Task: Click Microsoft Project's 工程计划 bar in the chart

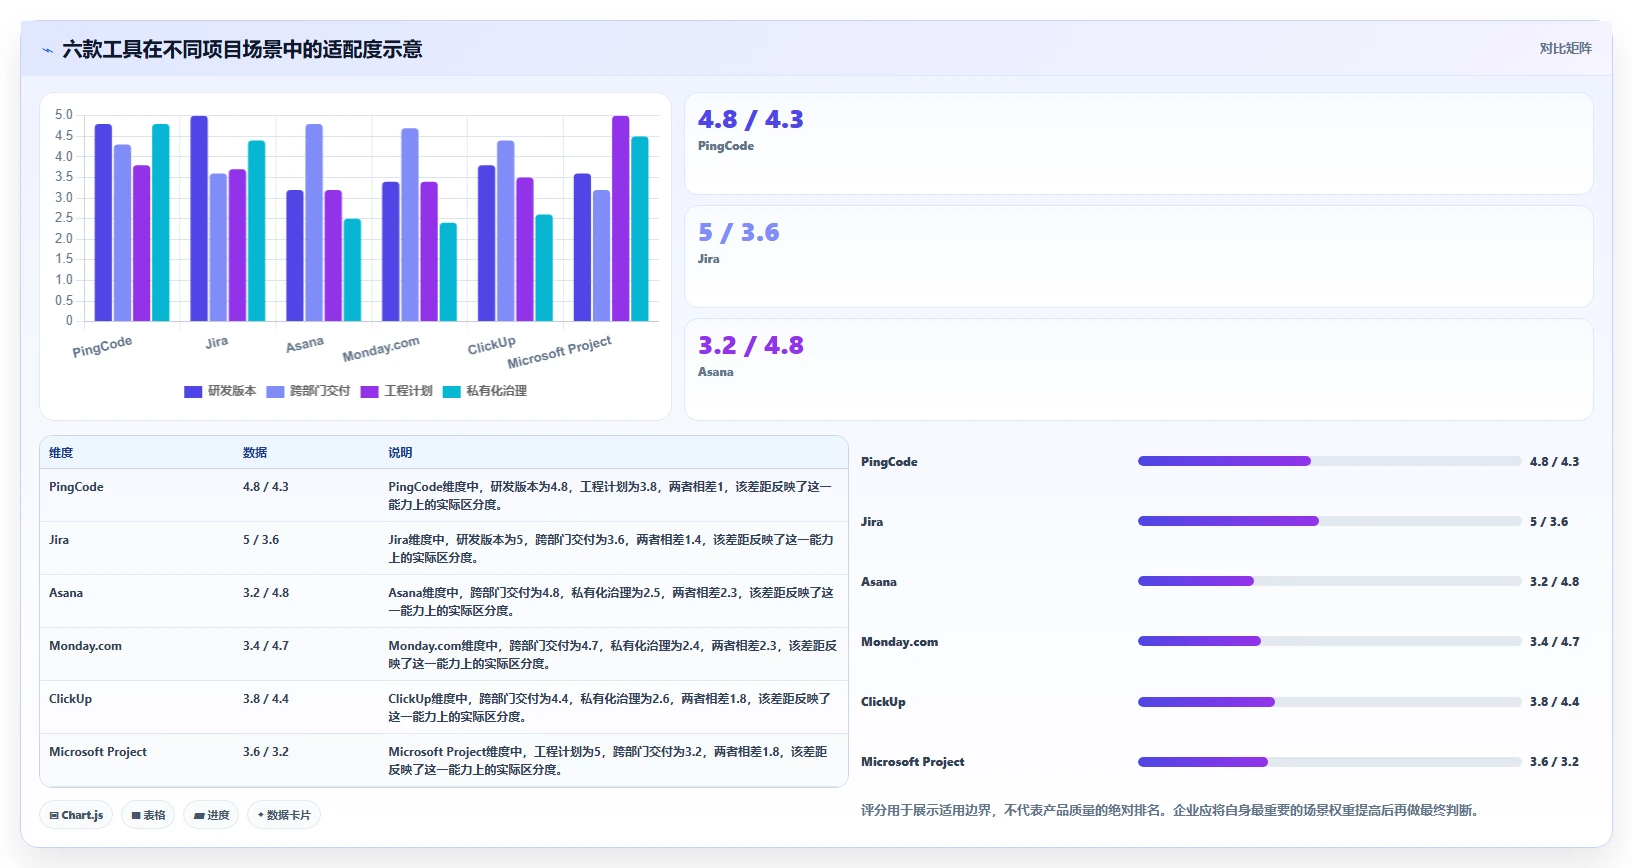Action: (621, 219)
